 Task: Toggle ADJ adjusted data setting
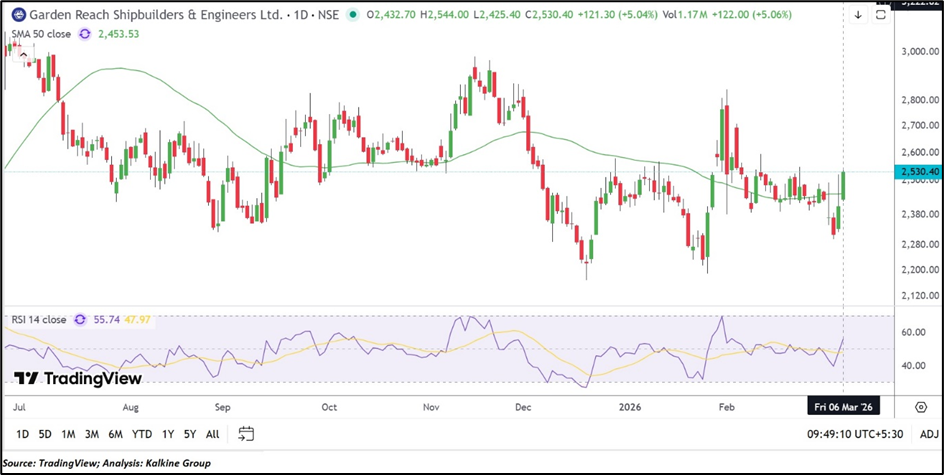click(x=928, y=434)
